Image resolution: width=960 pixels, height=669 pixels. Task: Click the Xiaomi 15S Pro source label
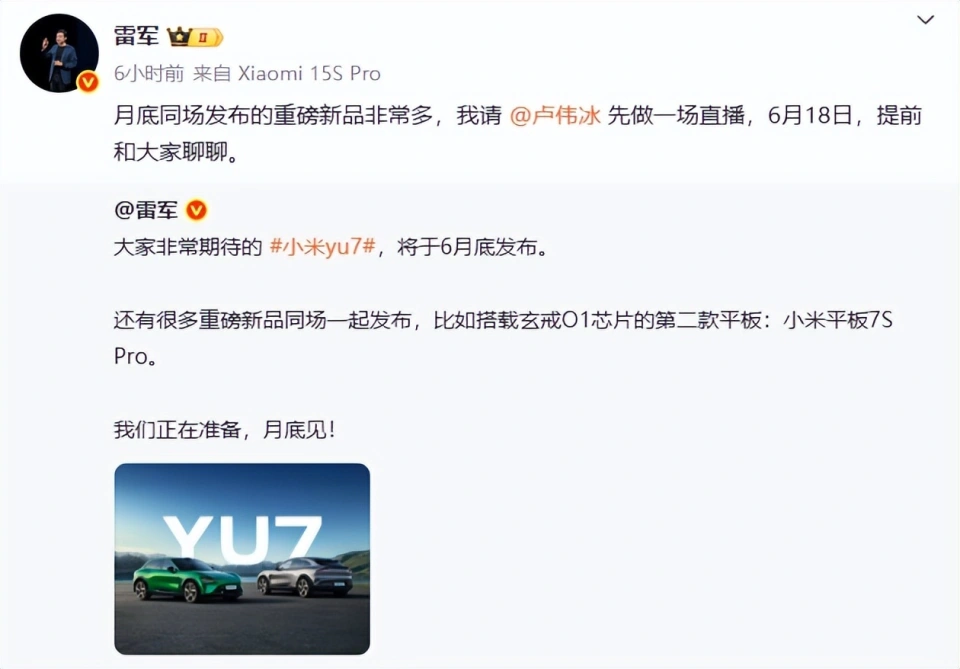click(x=309, y=73)
